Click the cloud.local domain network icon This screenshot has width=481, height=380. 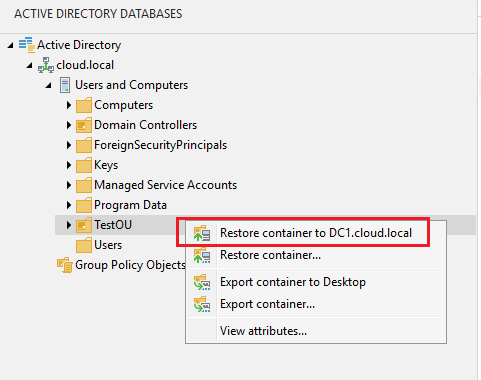[46, 65]
